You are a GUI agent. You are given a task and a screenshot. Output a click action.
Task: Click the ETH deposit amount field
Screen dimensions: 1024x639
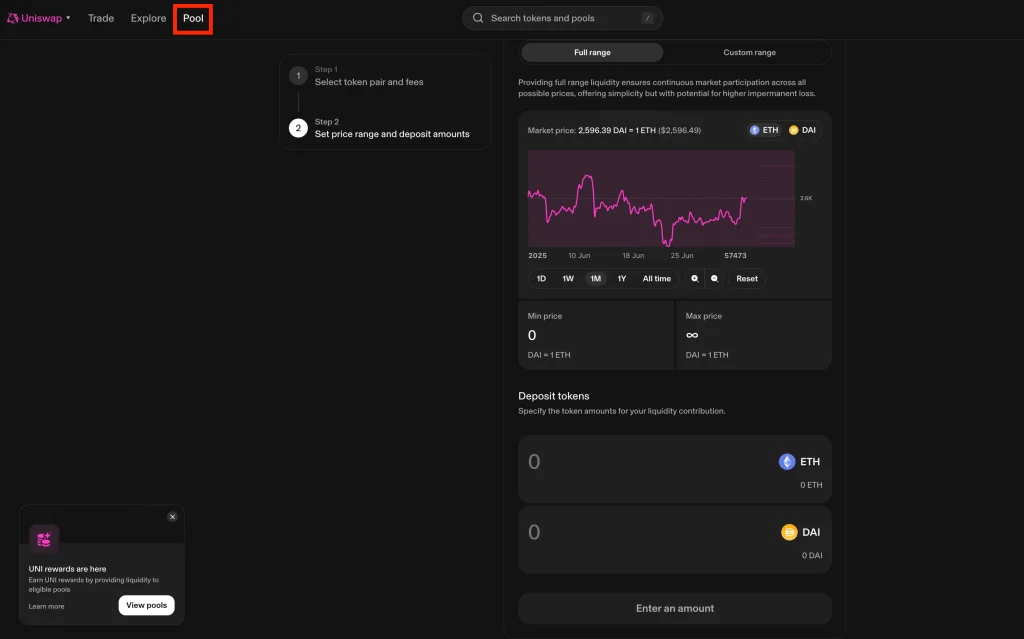(675, 469)
